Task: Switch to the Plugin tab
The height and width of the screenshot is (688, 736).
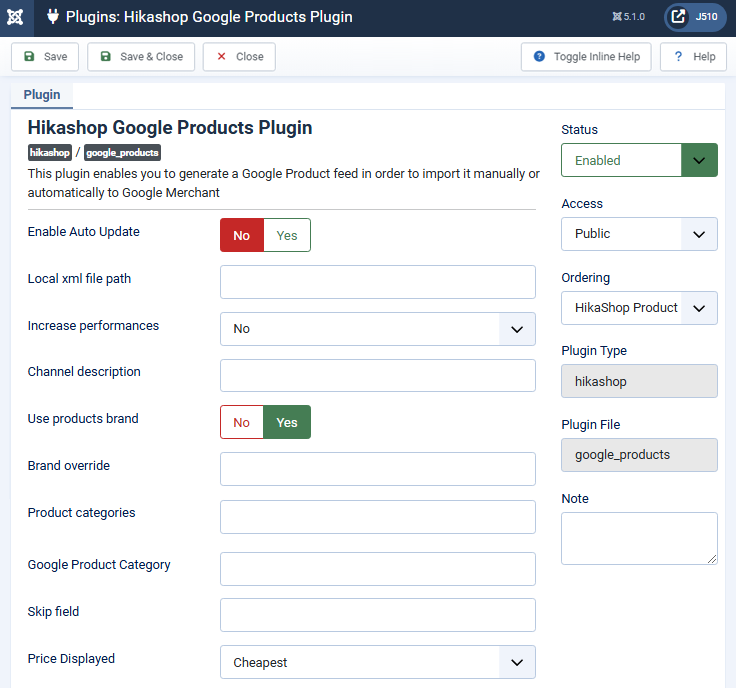Action: (42, 95)
